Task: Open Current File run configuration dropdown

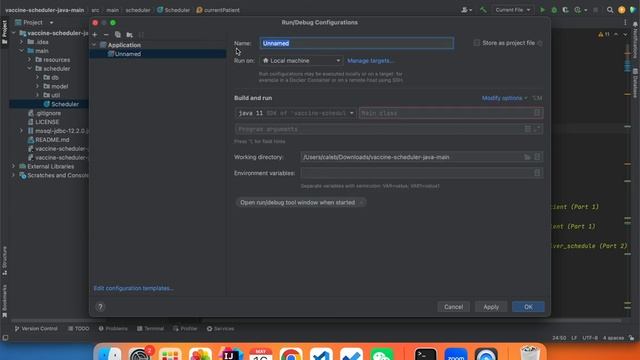Action: coord(513,10)
